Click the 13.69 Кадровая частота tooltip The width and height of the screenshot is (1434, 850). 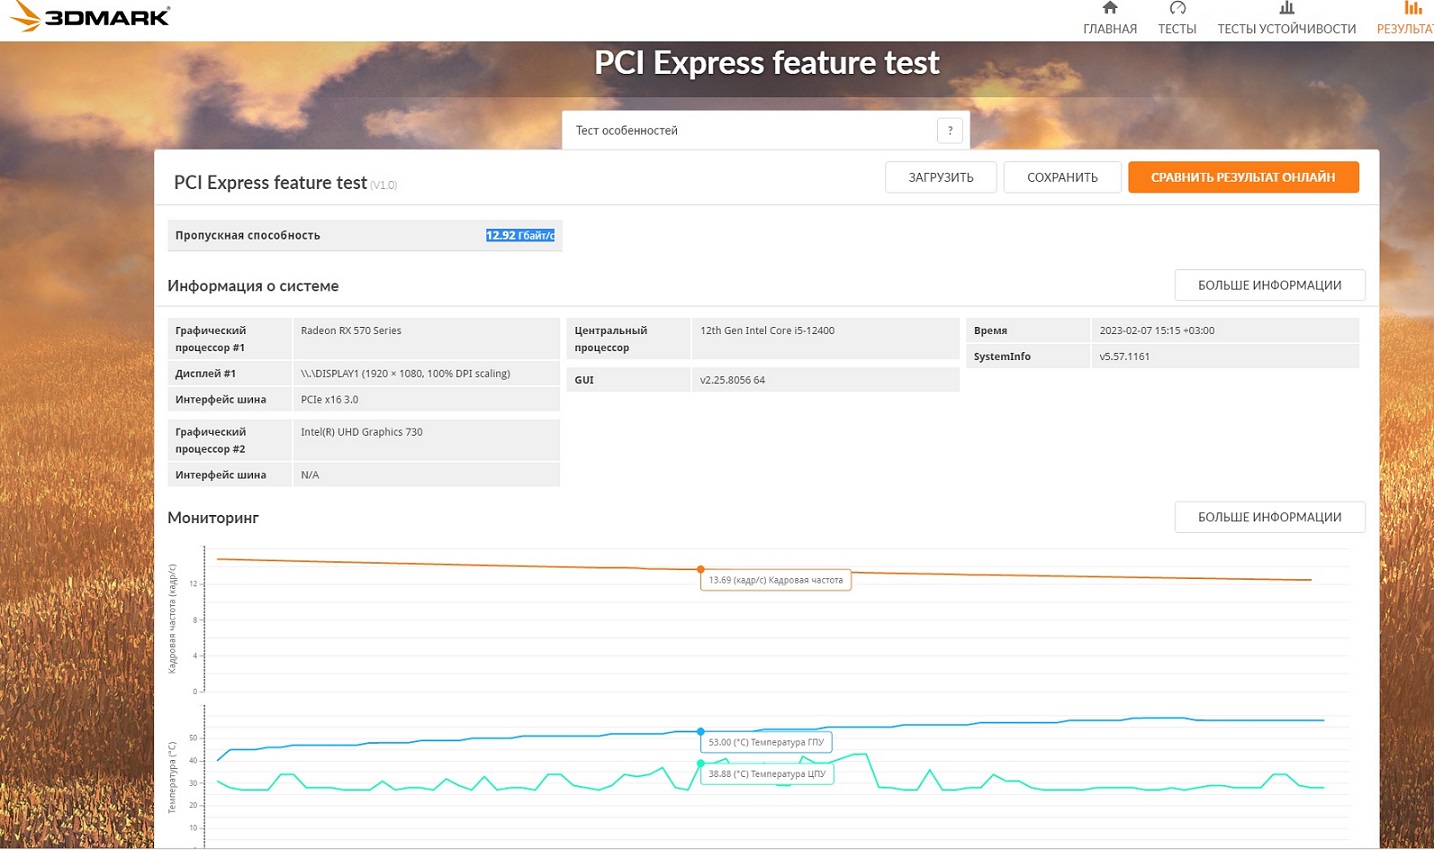[775, 580]
